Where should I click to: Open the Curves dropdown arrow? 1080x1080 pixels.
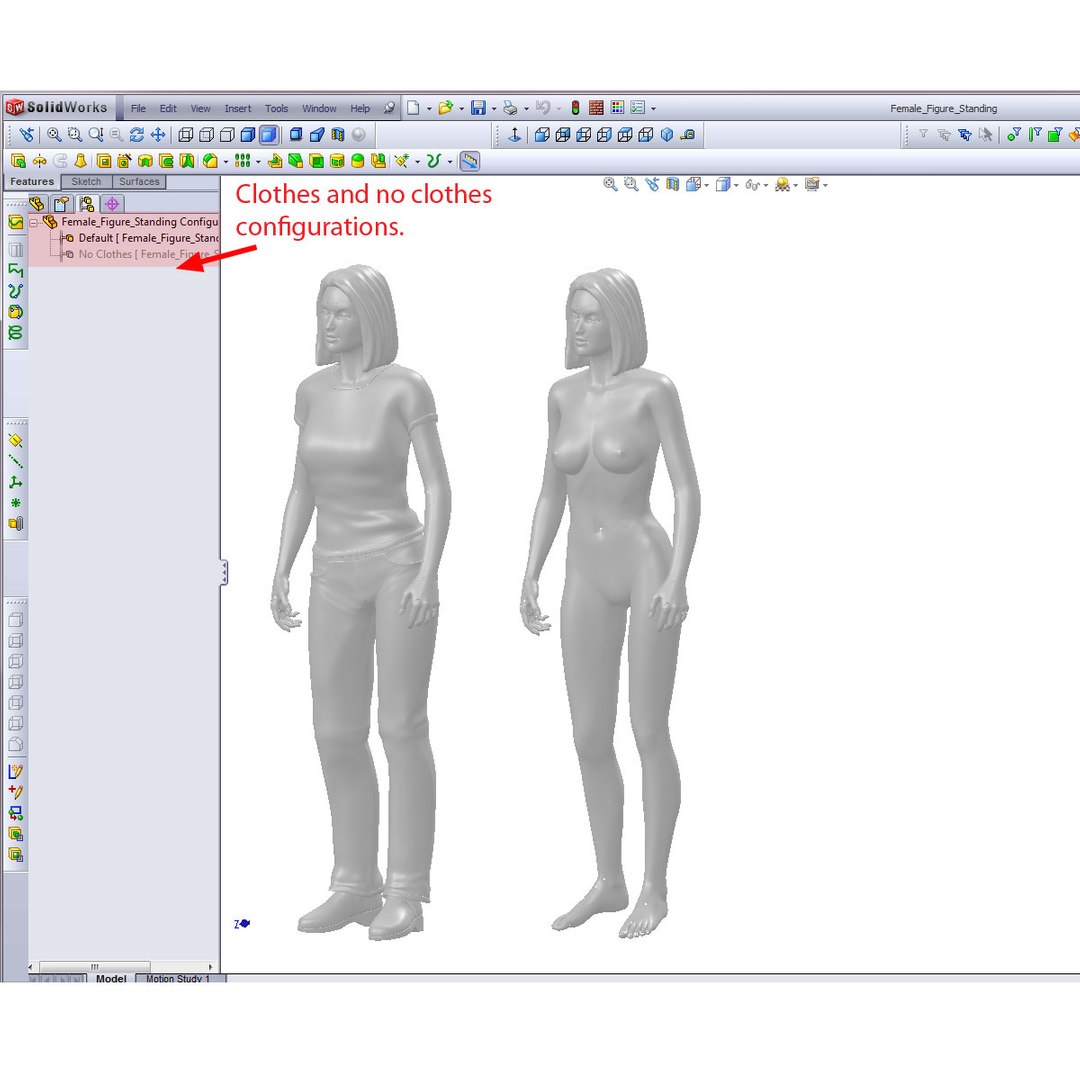(450, 163)
